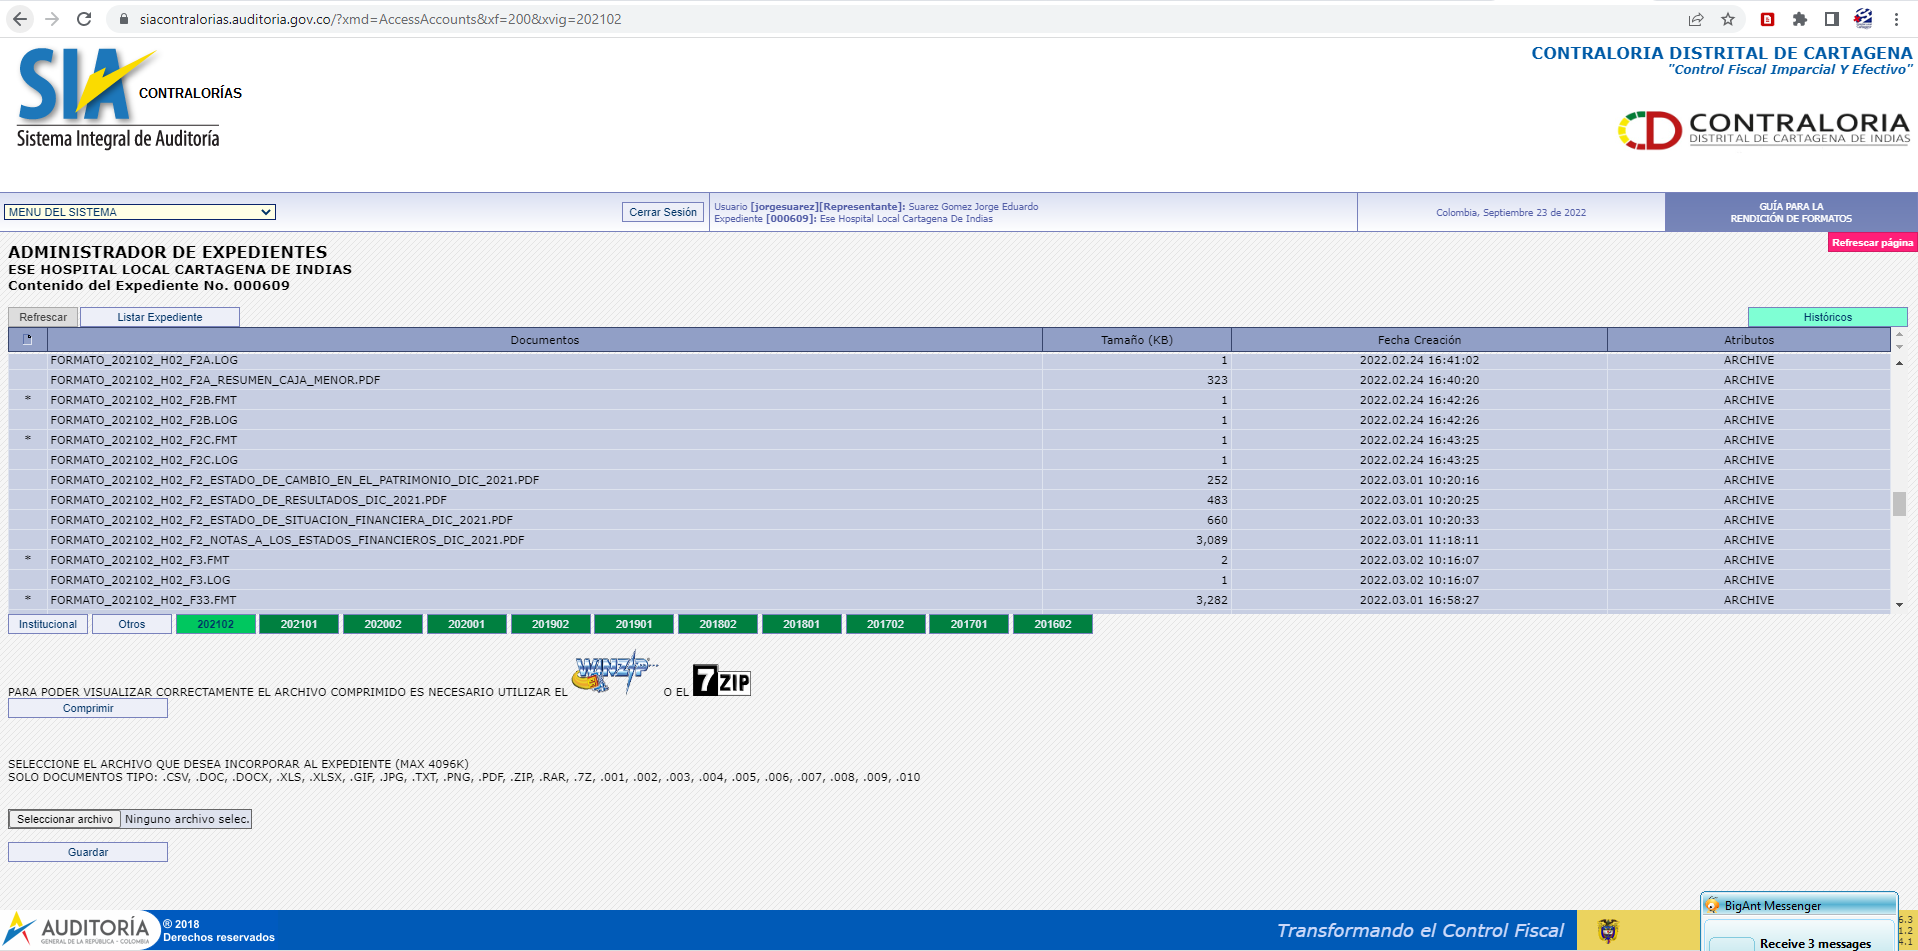Open the browser extensions puzzle icon
1918x951 pixels.
pyautogui.click(x=1800, y=19)
